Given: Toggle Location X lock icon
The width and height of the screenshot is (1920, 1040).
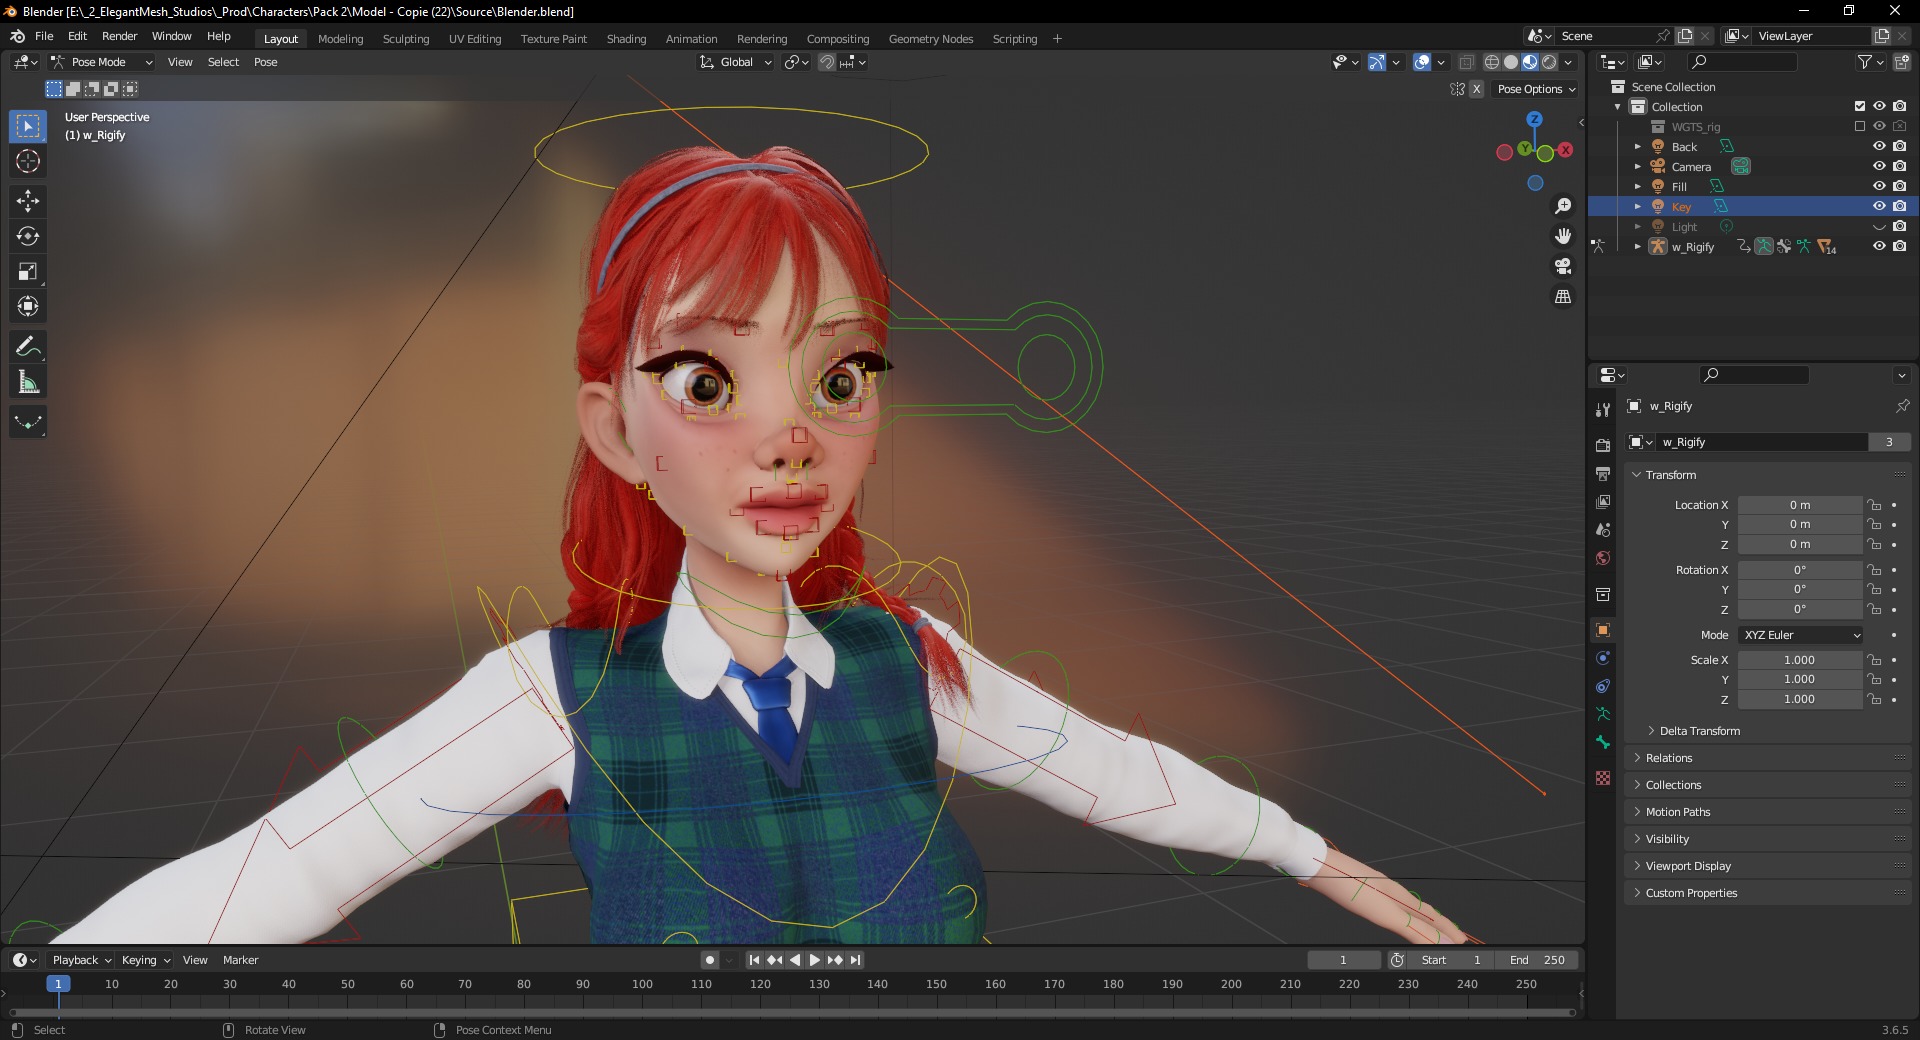Looking at the screenshot, I should coord(1875,505).
